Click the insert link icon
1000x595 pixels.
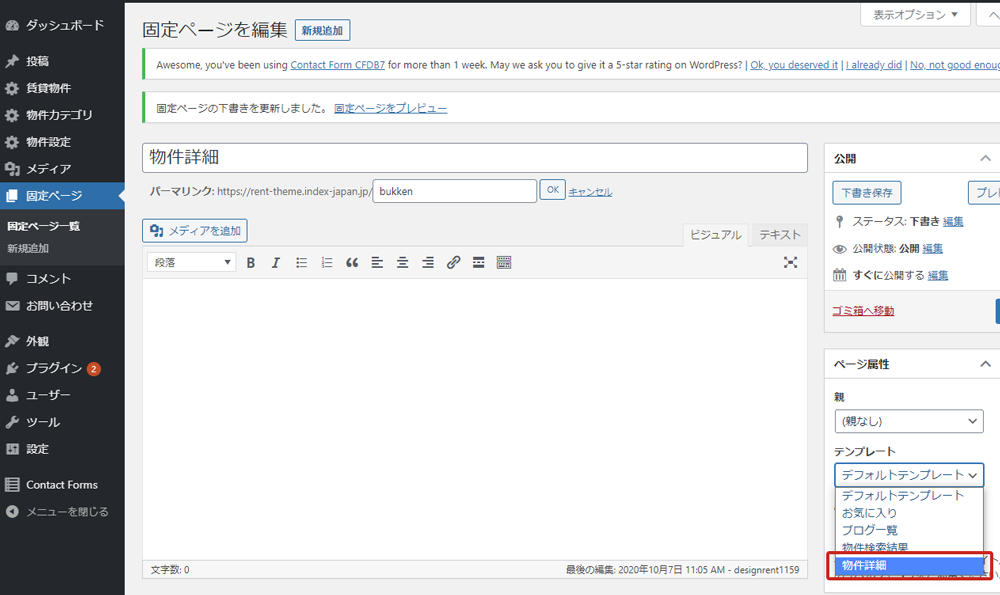[453, 263]
